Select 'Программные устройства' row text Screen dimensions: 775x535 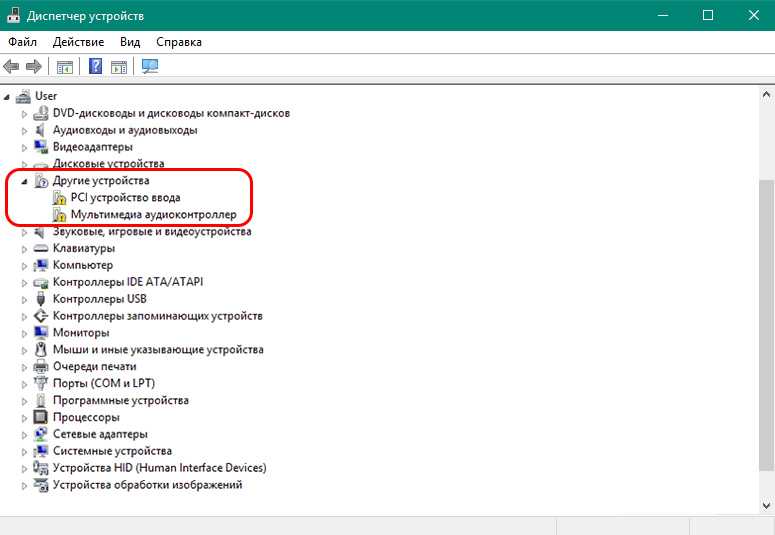[121, 400]
